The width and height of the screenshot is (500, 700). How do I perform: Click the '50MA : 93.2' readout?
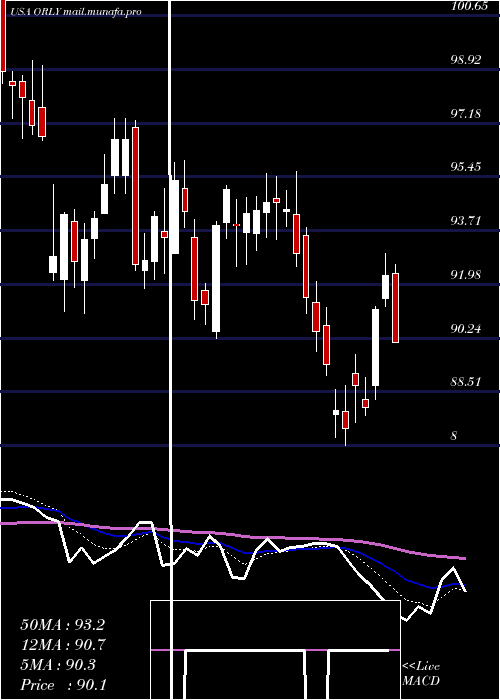[62, 625]
